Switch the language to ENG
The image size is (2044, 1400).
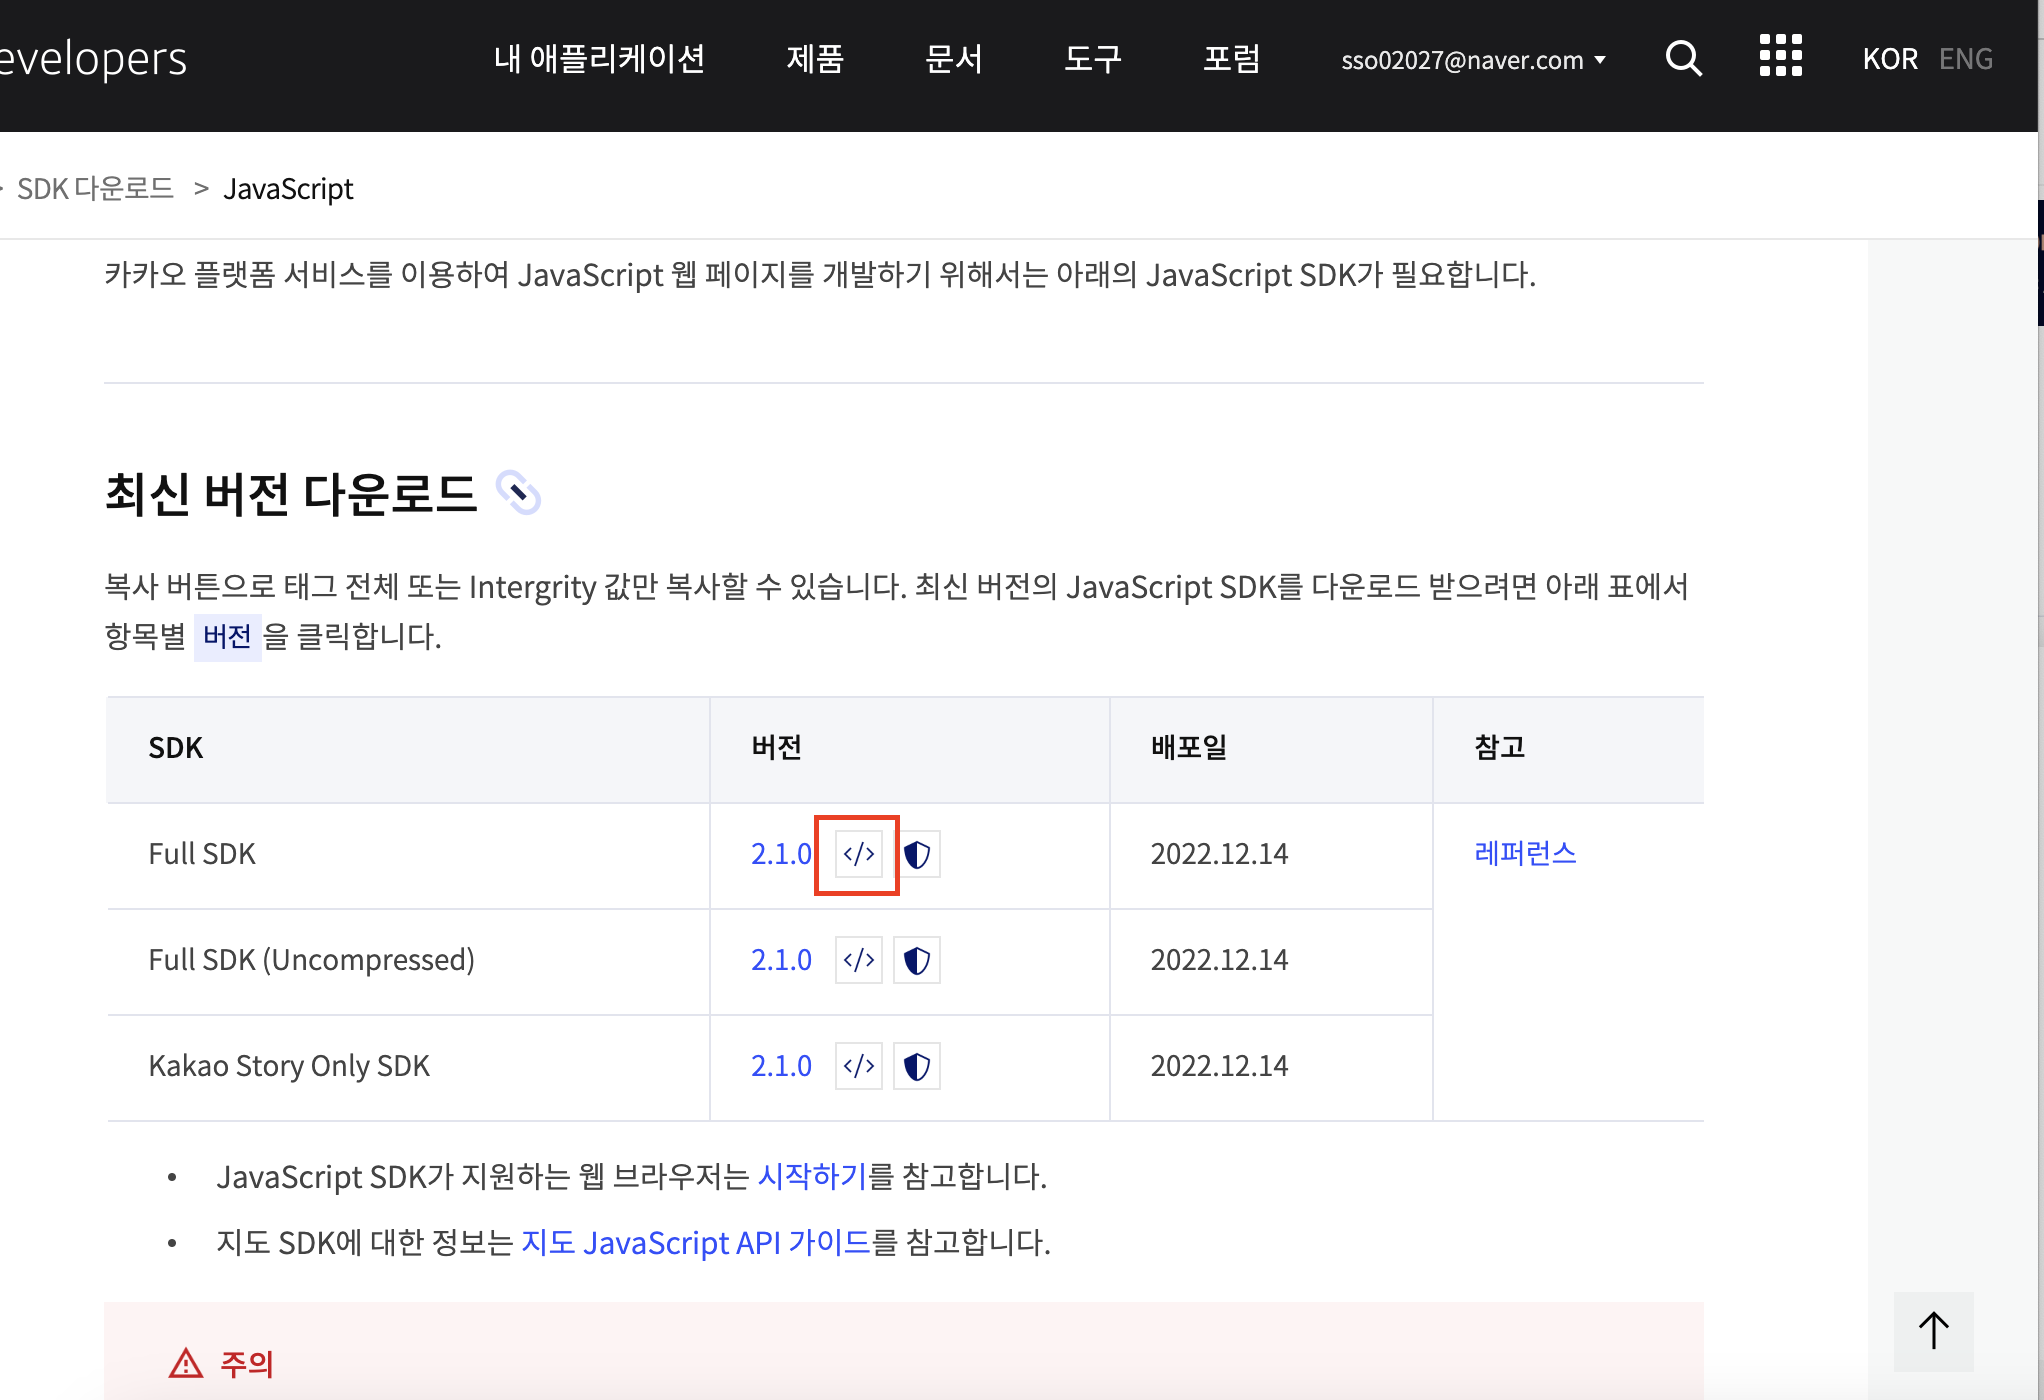click(1965, 59)
